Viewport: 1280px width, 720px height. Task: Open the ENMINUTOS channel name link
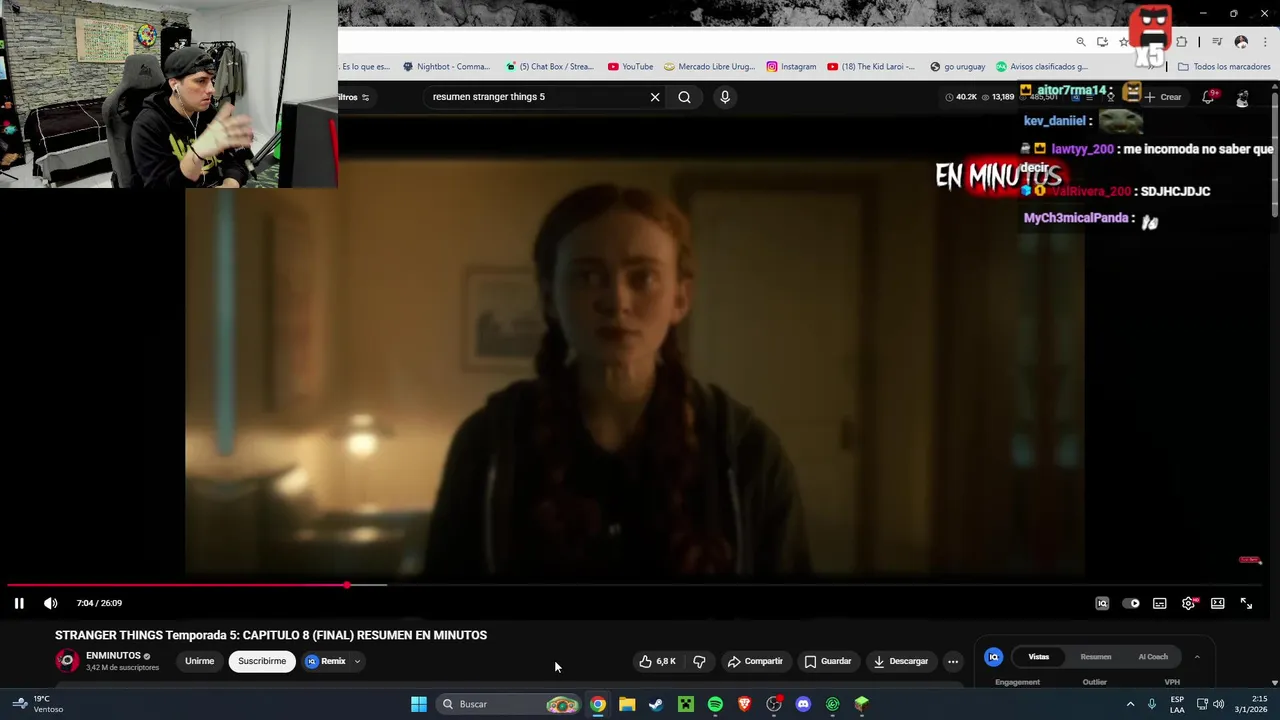point(113,656)
